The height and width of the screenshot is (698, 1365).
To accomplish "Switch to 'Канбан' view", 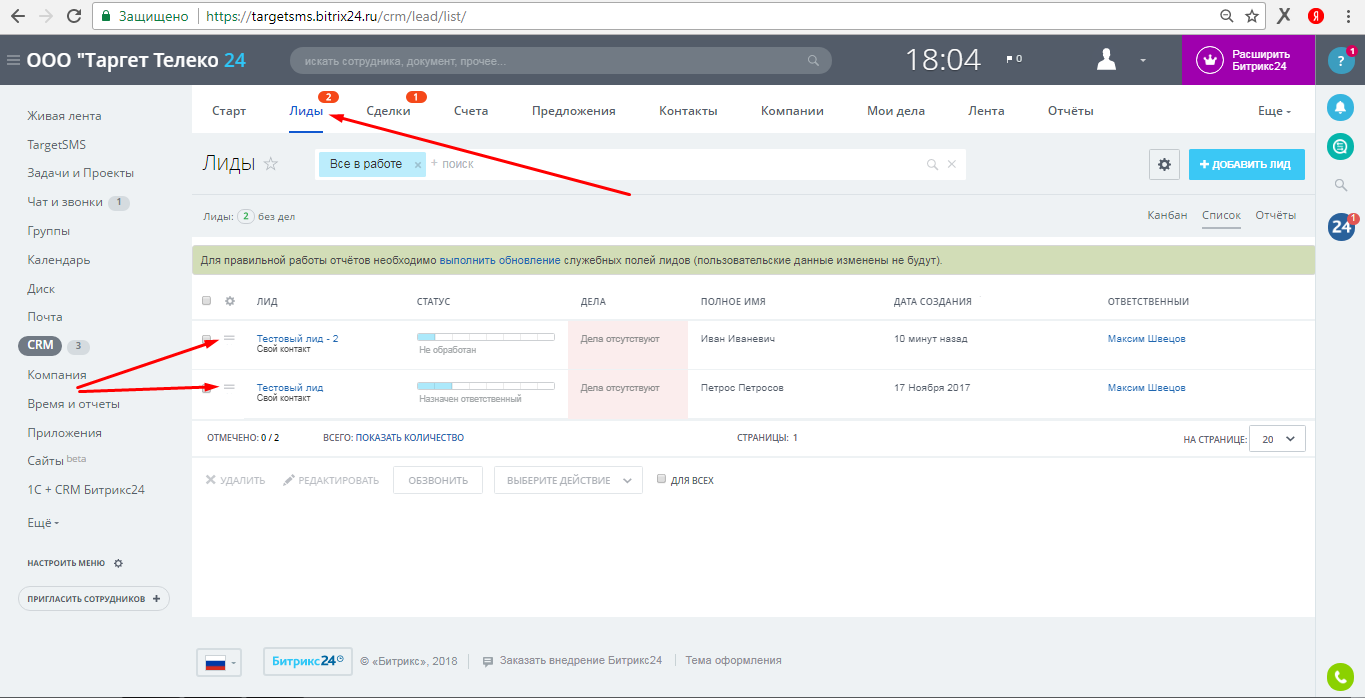I will point(1167,215).
